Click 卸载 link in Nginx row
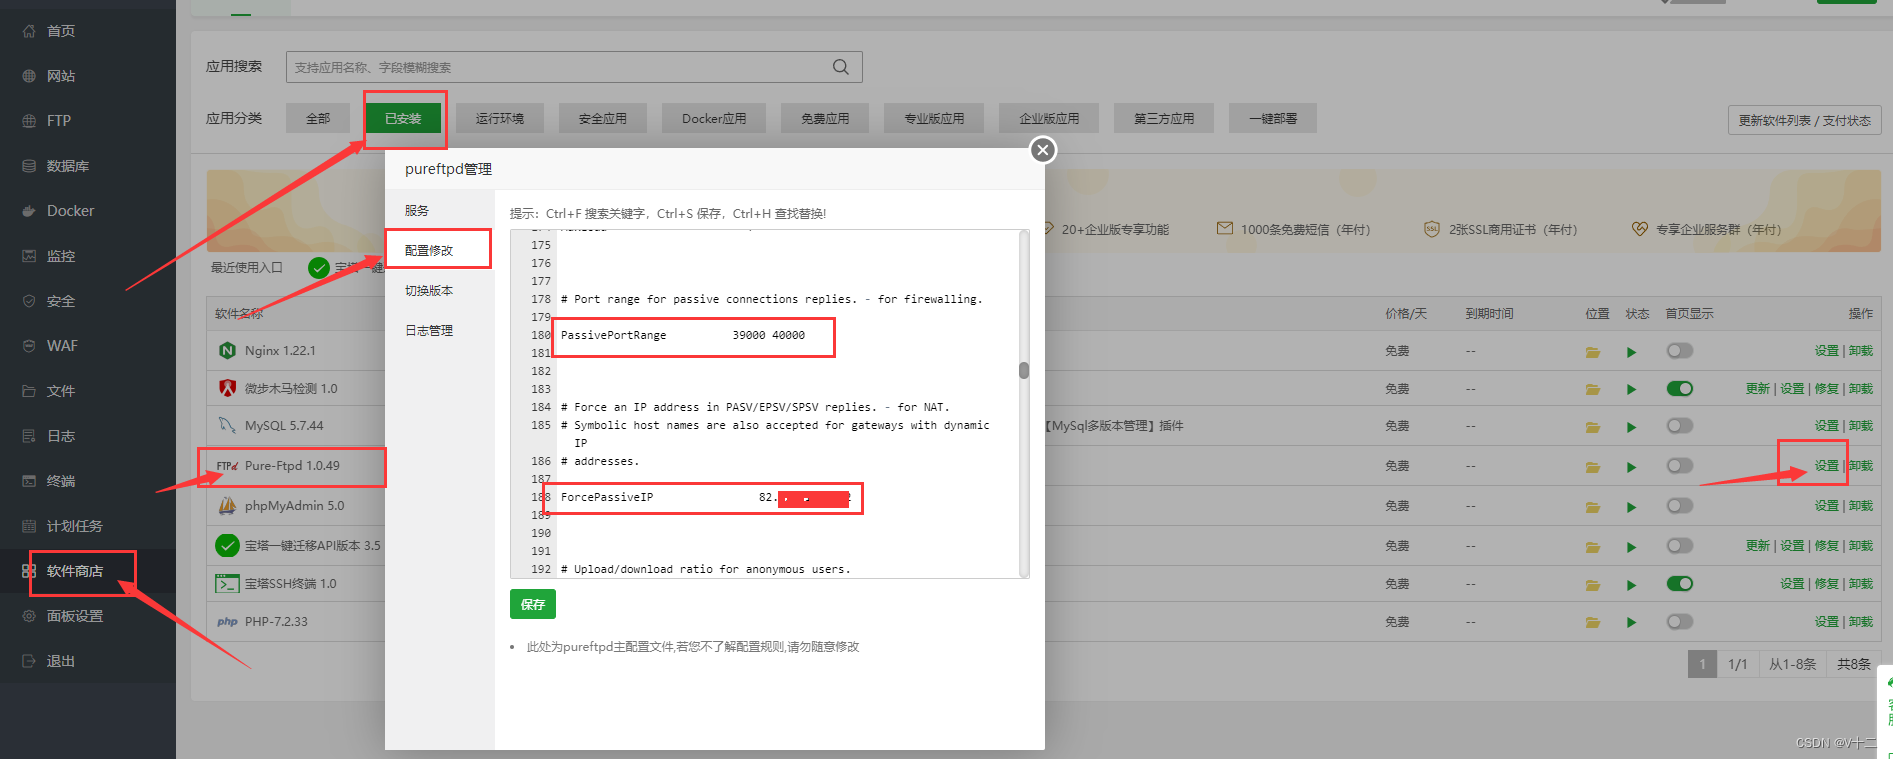The width and height of the screenshot is (1893, 759). pyautogui.click(x=1861, y=351)
